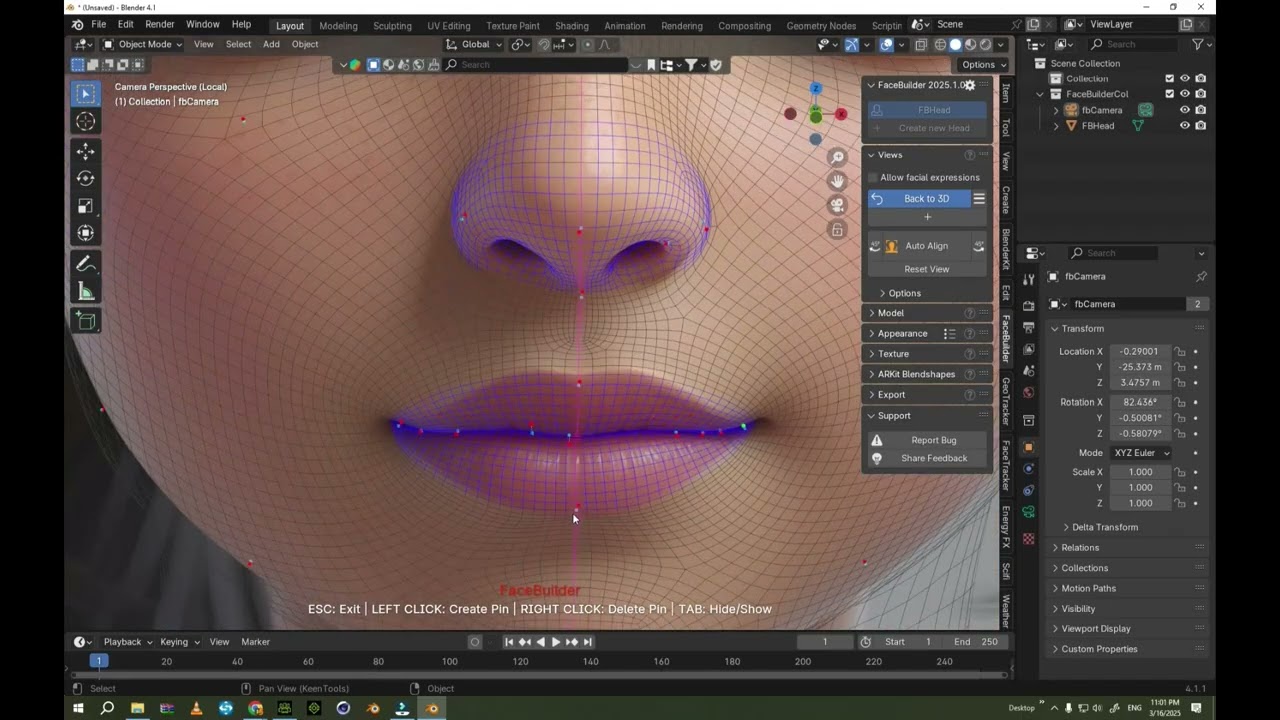Open Render properties tab icon
This screenshot has width=1280, height=720.
pyautogui.click(x=1028, y=305)
